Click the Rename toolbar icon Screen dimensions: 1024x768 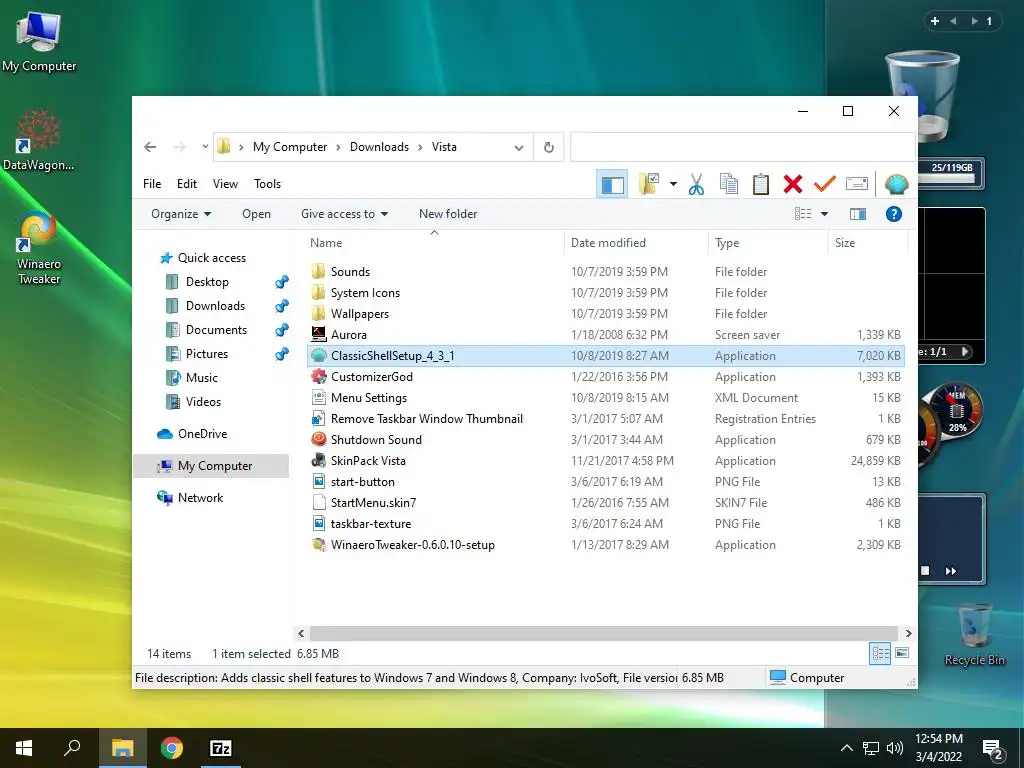coord(856,184)
